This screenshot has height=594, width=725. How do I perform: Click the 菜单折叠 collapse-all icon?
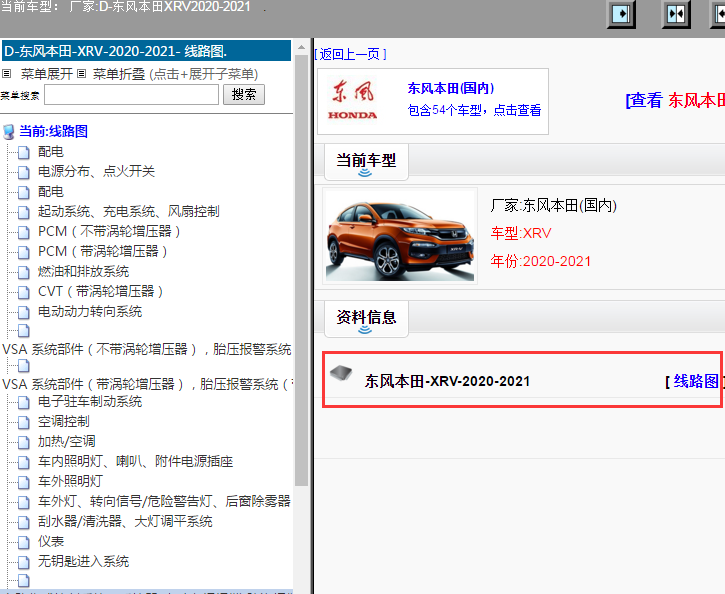[81, 73]
